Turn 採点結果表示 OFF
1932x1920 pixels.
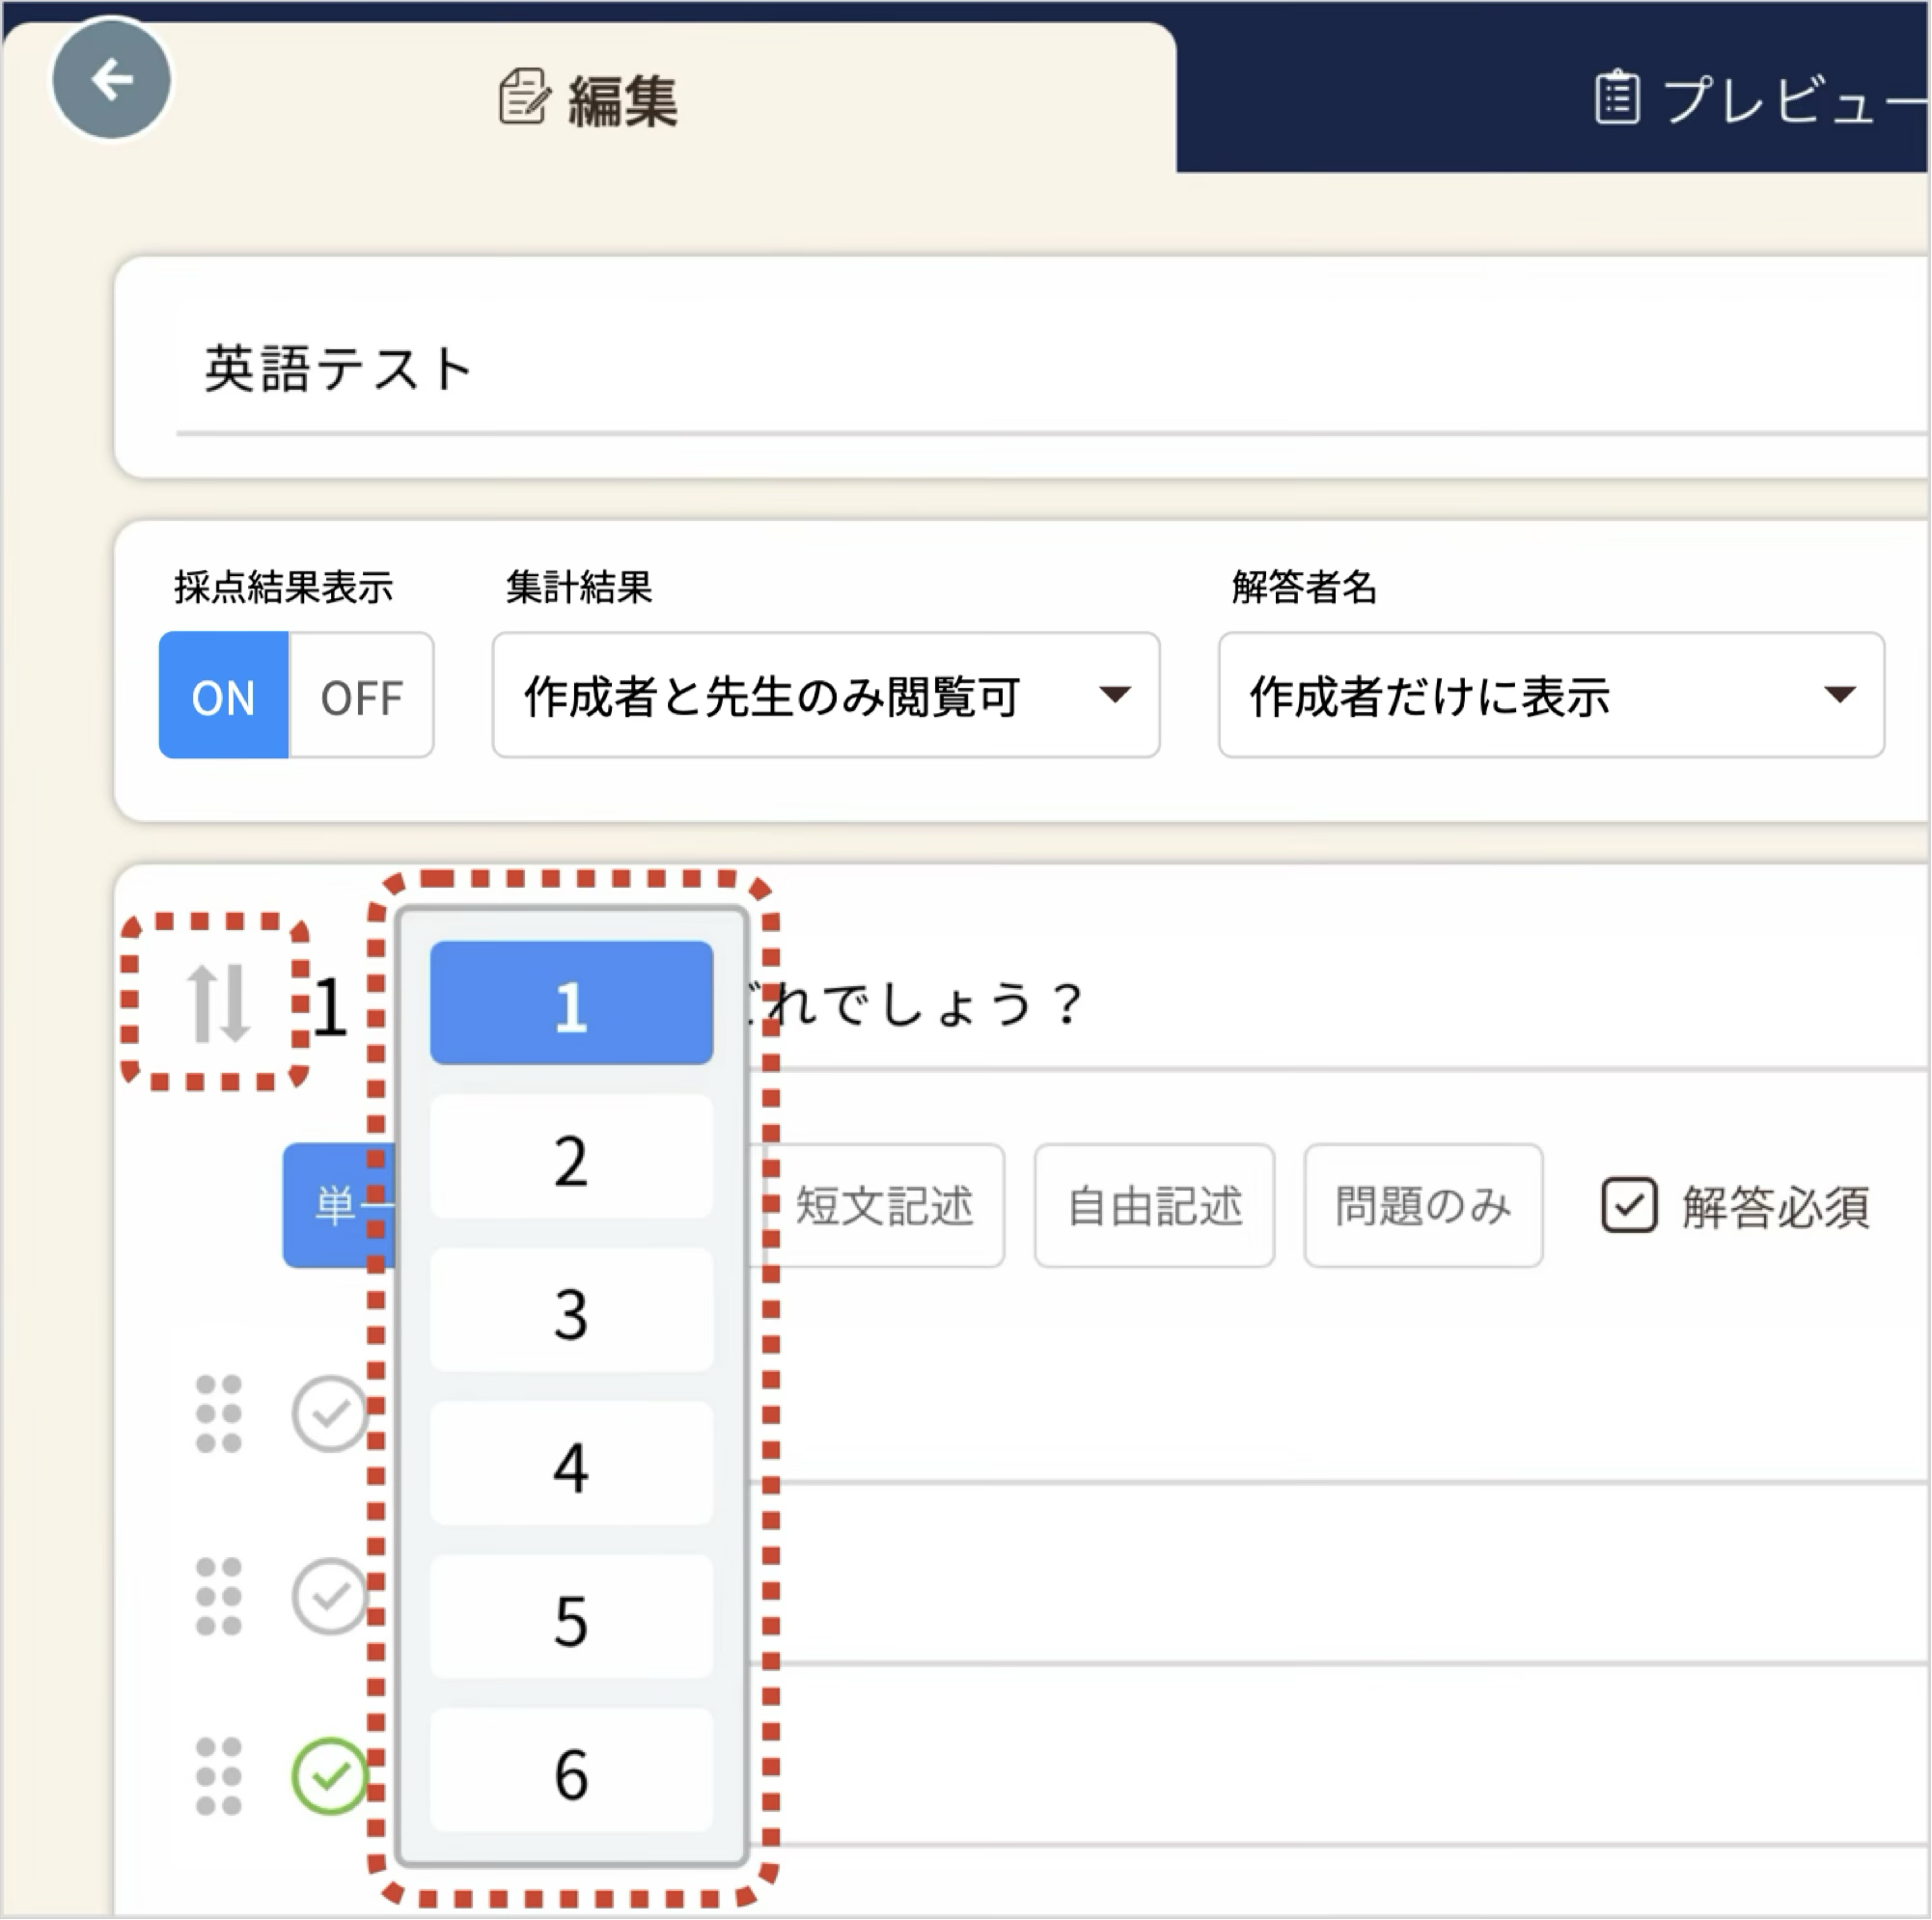(361, 696)
